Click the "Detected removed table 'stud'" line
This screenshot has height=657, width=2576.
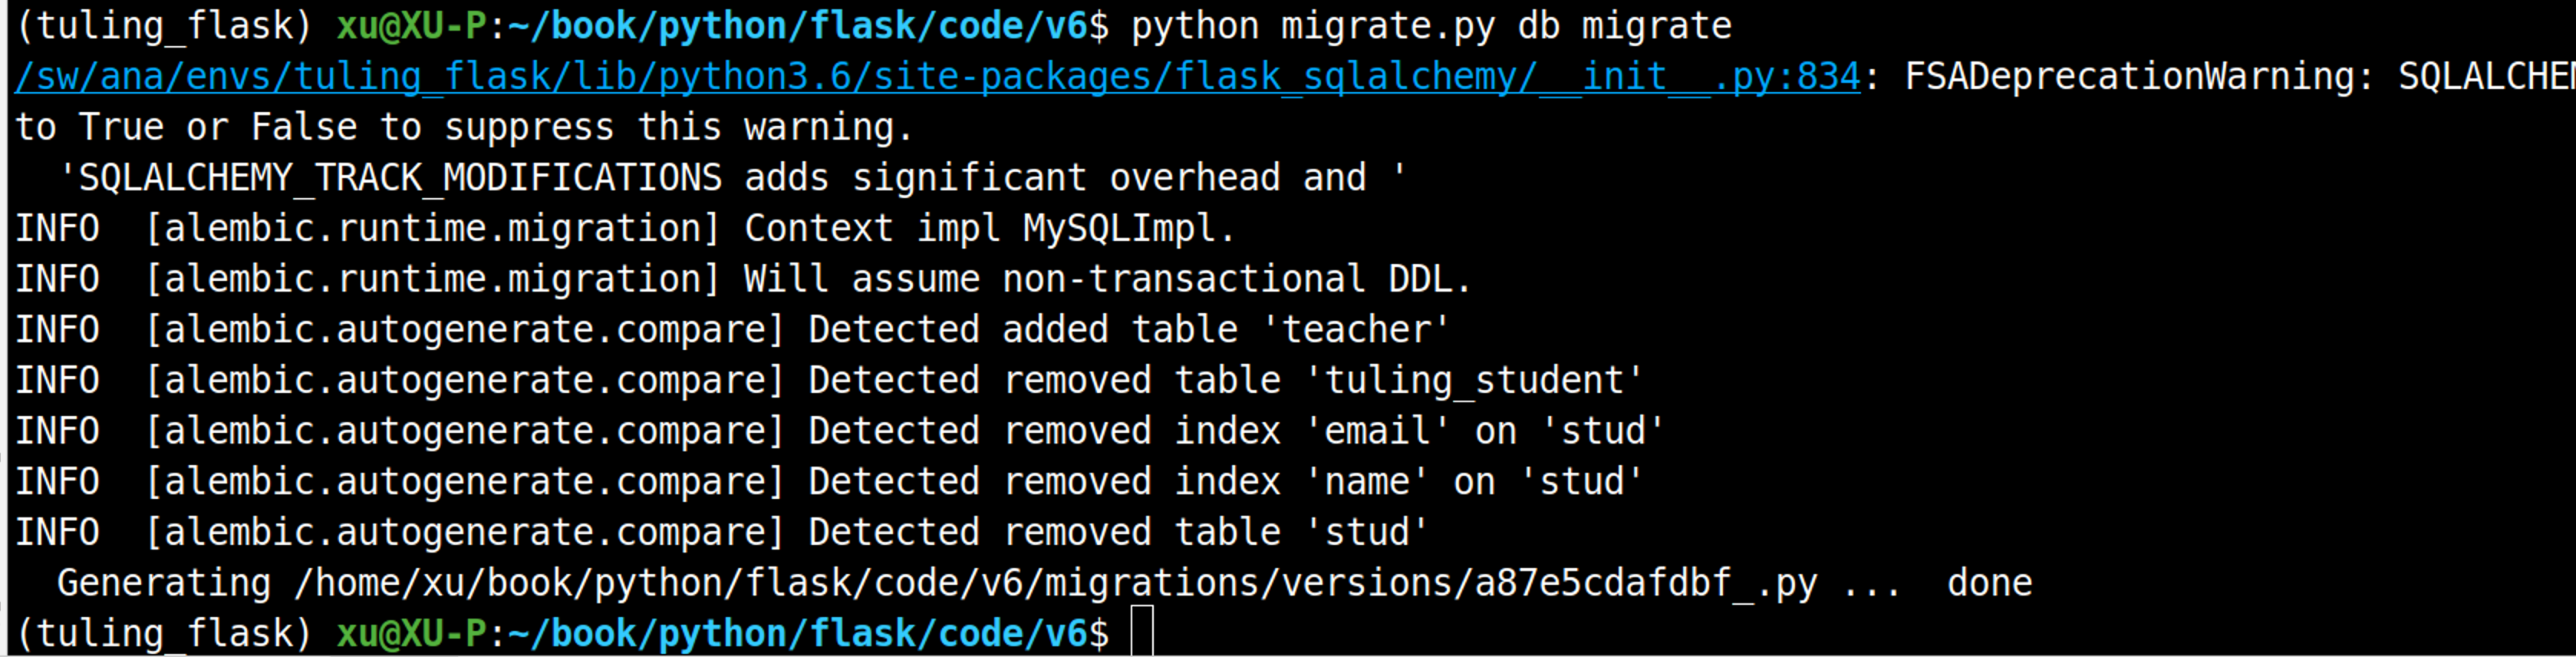coord(721,533)
